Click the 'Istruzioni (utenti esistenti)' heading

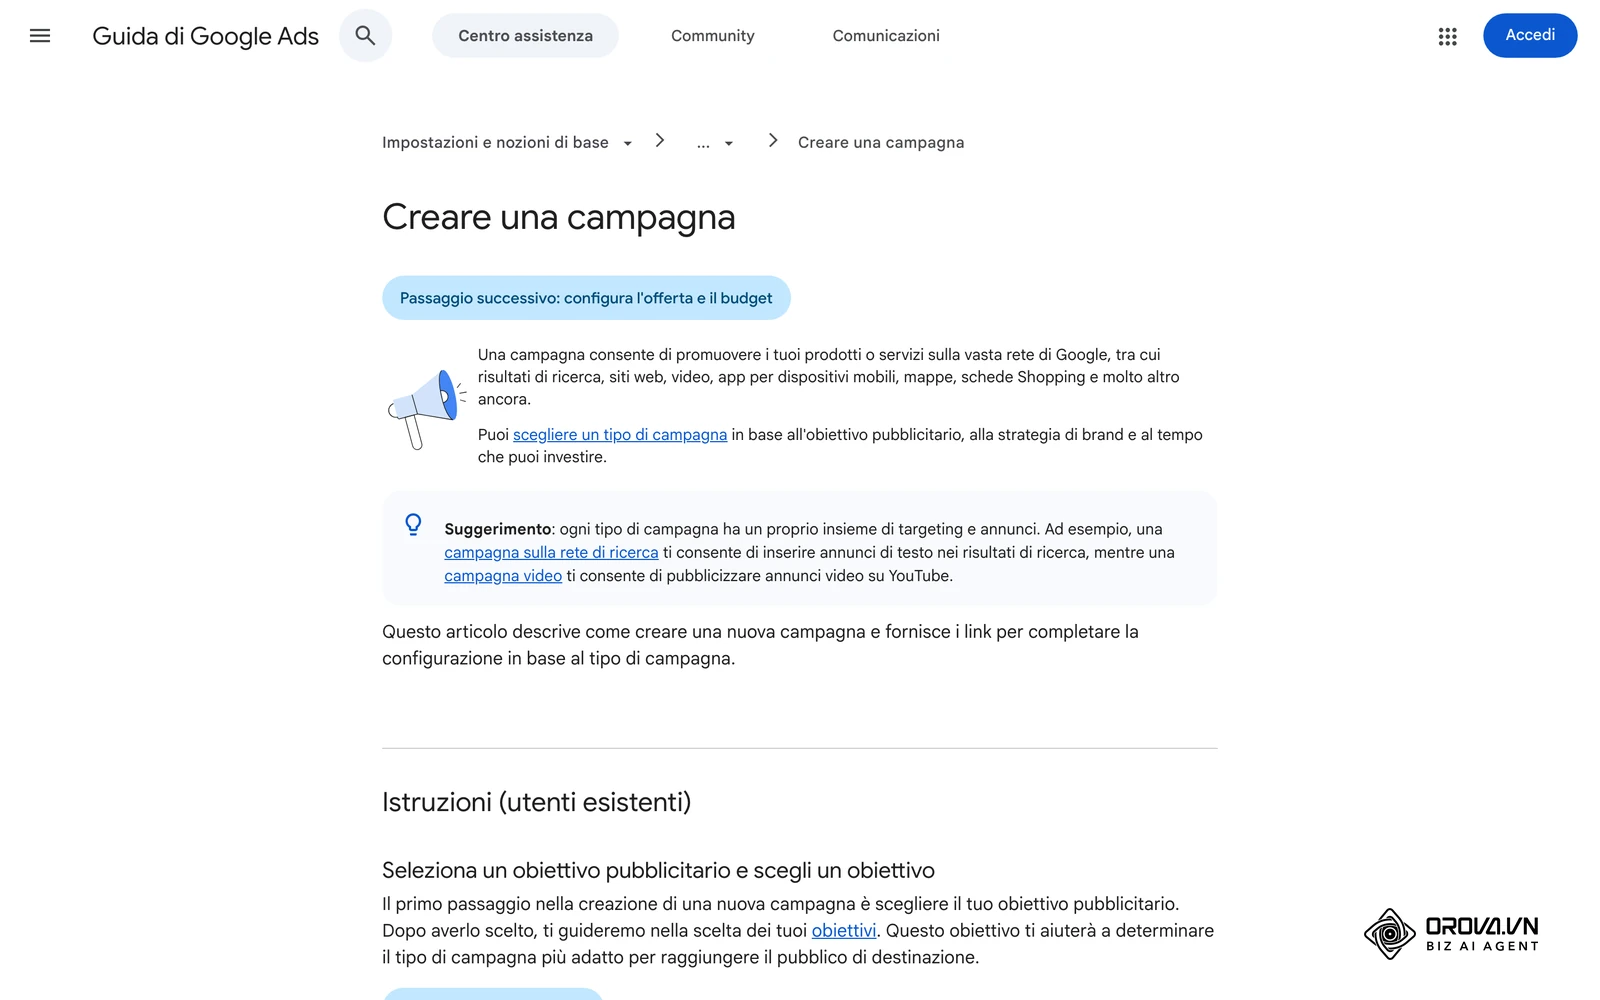[537, 802]
